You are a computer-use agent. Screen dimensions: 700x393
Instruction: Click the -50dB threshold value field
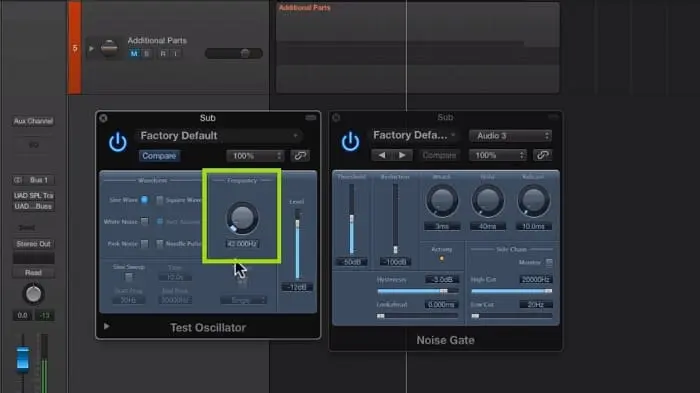point(352,262)
